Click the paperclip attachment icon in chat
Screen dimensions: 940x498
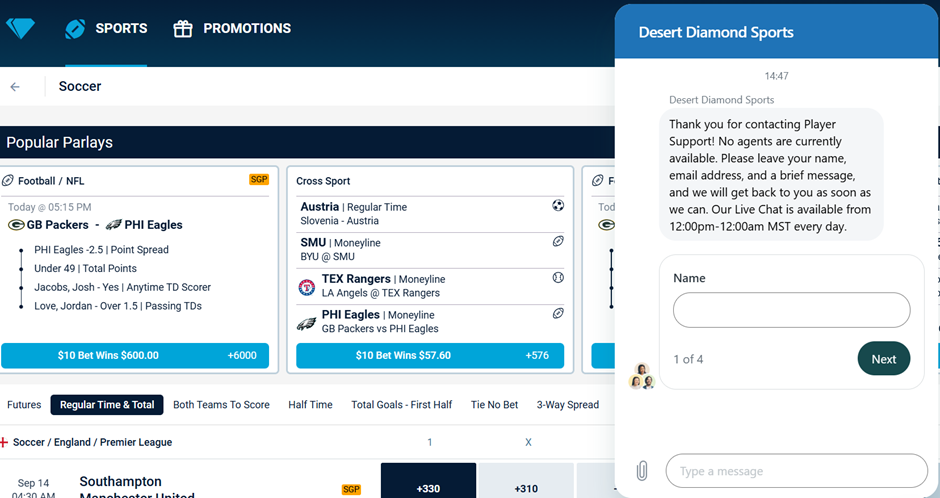pos(641,471)
